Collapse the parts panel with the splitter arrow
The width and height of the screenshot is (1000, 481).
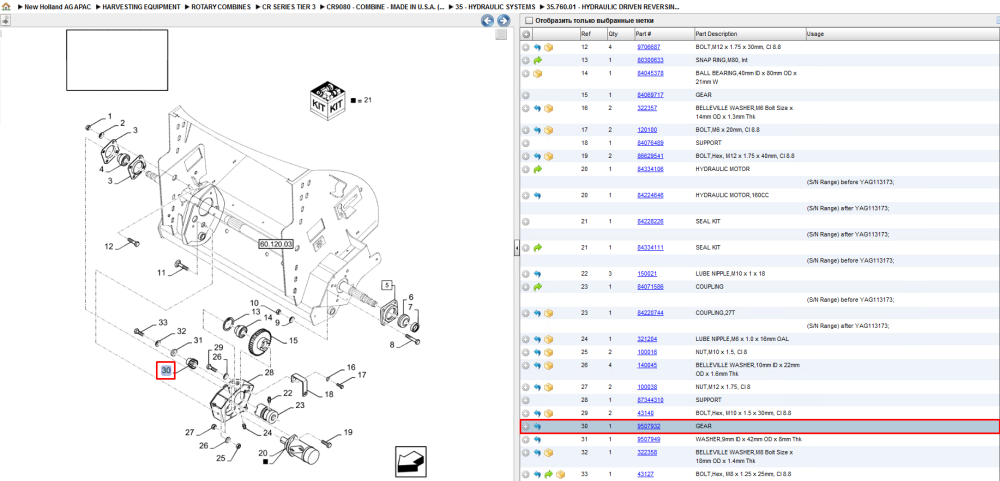[x=517, y=248]
